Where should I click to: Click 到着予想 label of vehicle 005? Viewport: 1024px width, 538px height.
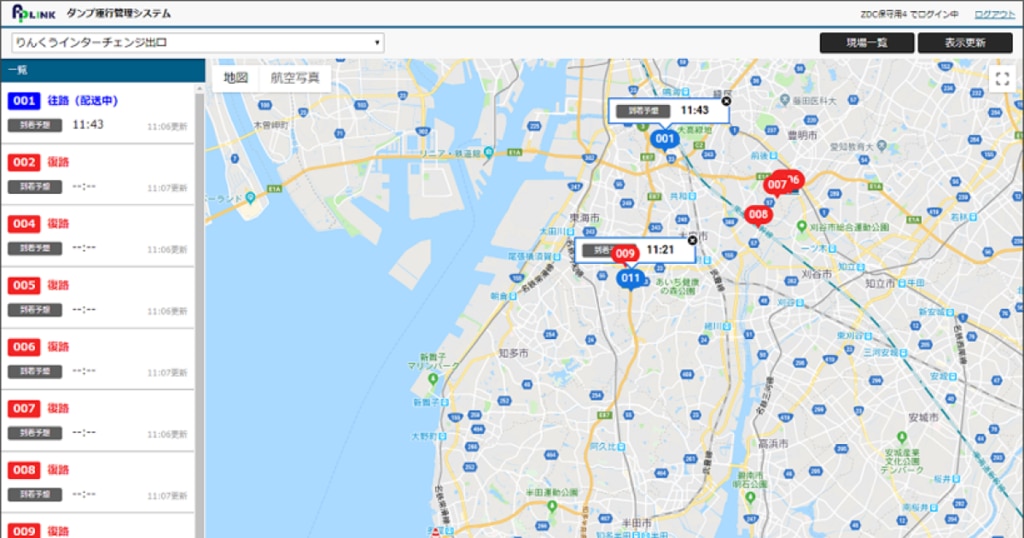click(35, 309)
